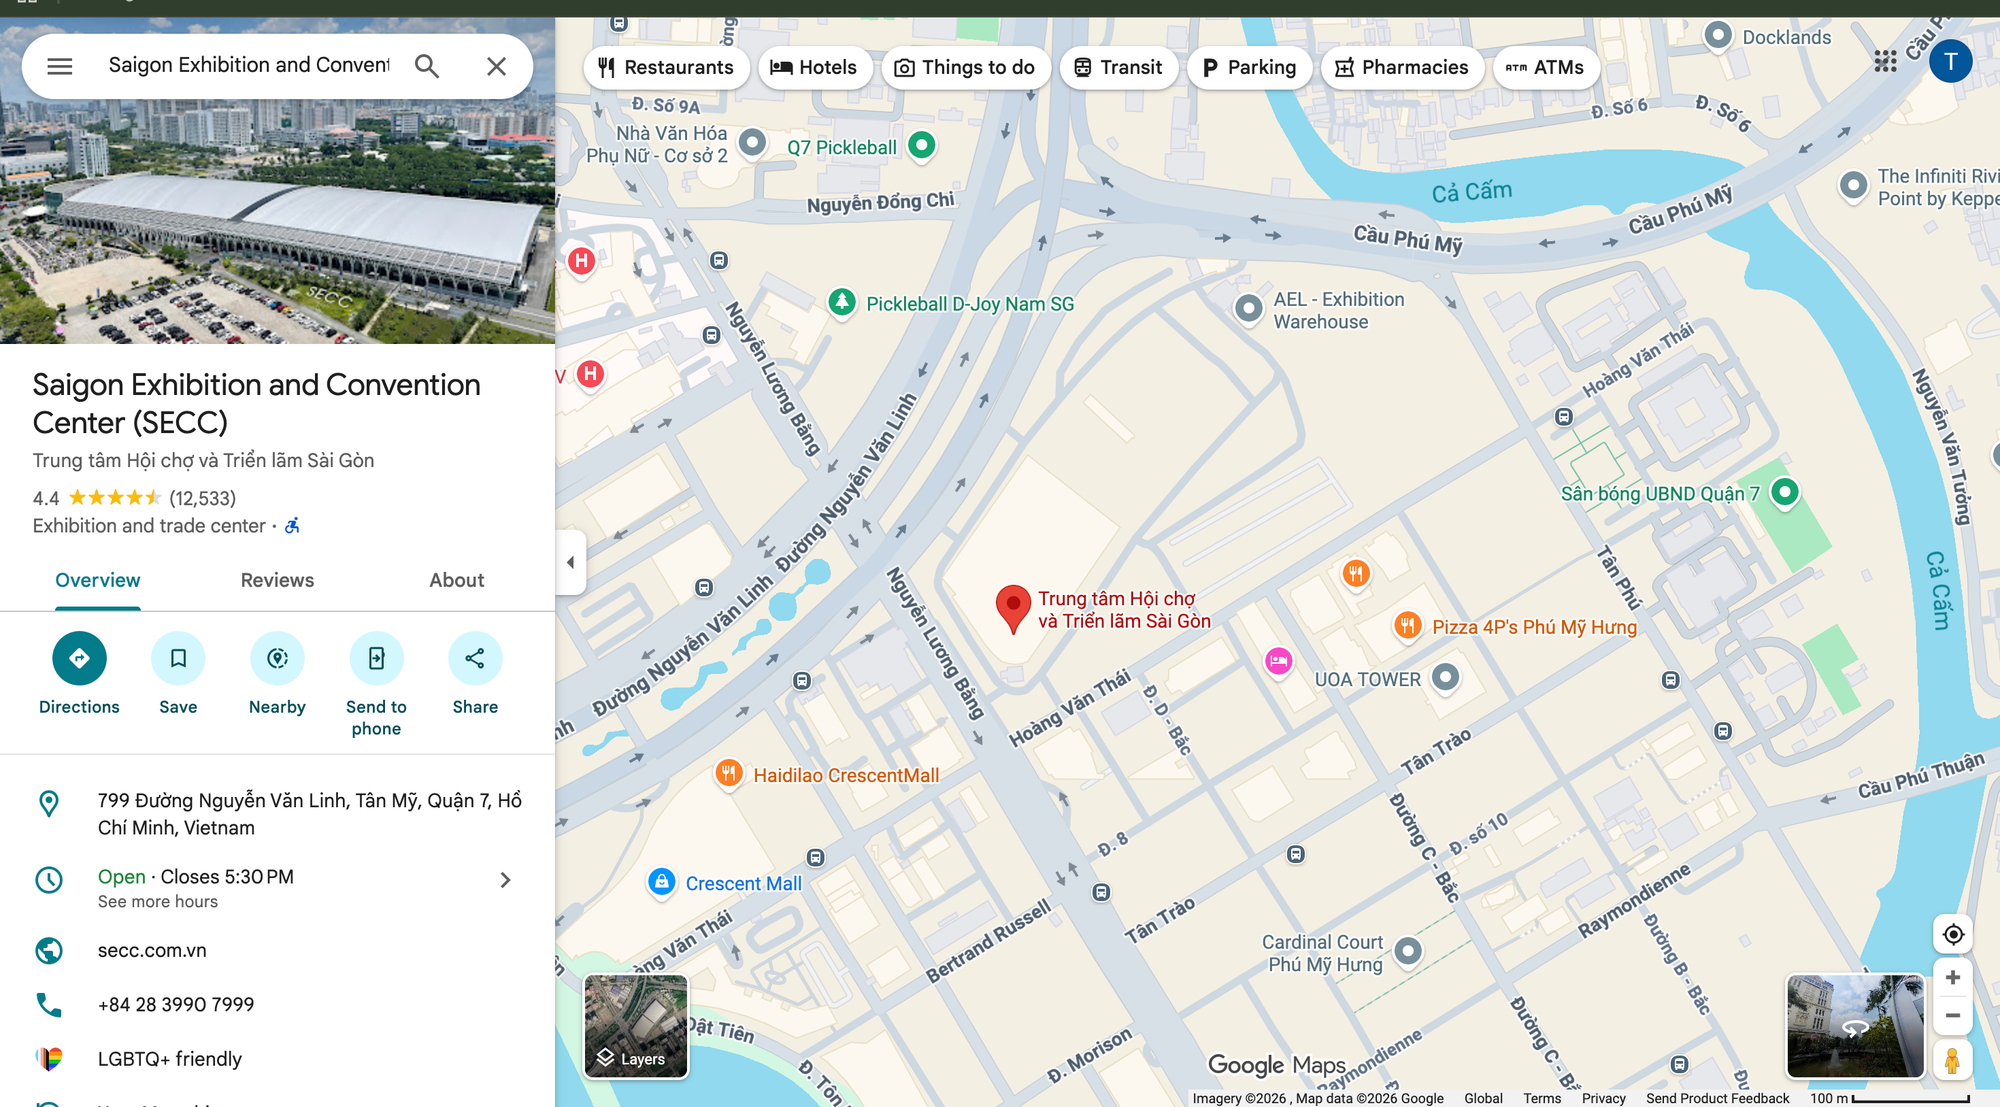2000x1107 pixels.
Task: Share this location
Action: (x=475, y=658)
